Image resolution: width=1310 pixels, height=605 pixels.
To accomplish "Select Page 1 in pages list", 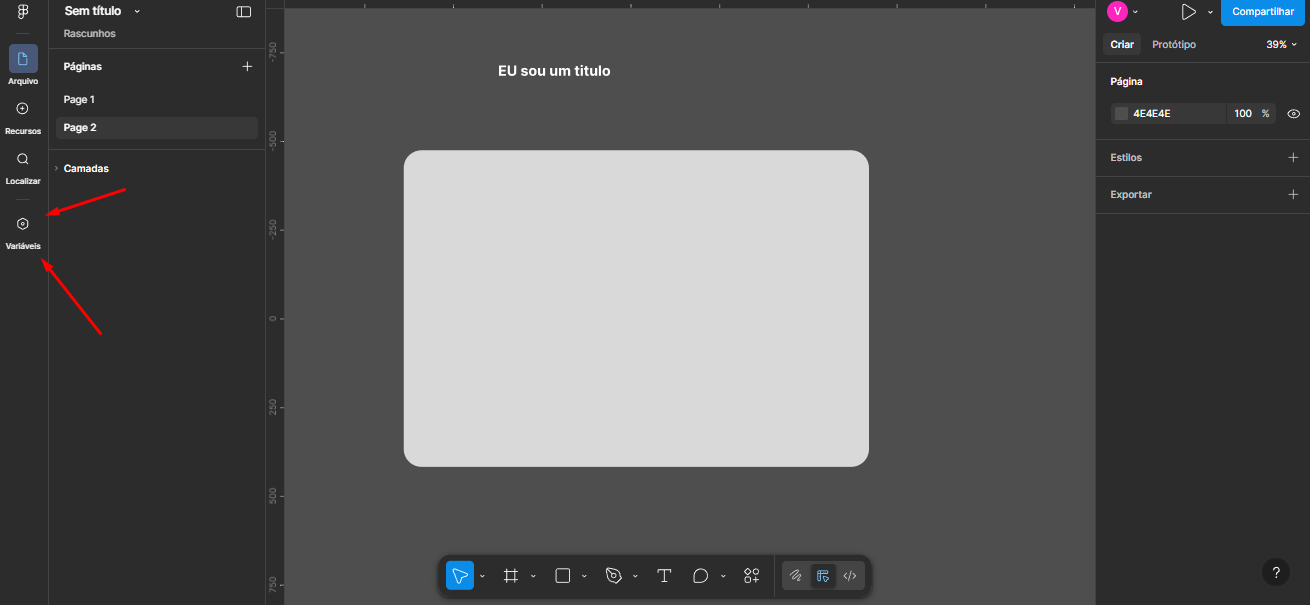I will pyautogui.click(x=157, y=100).
